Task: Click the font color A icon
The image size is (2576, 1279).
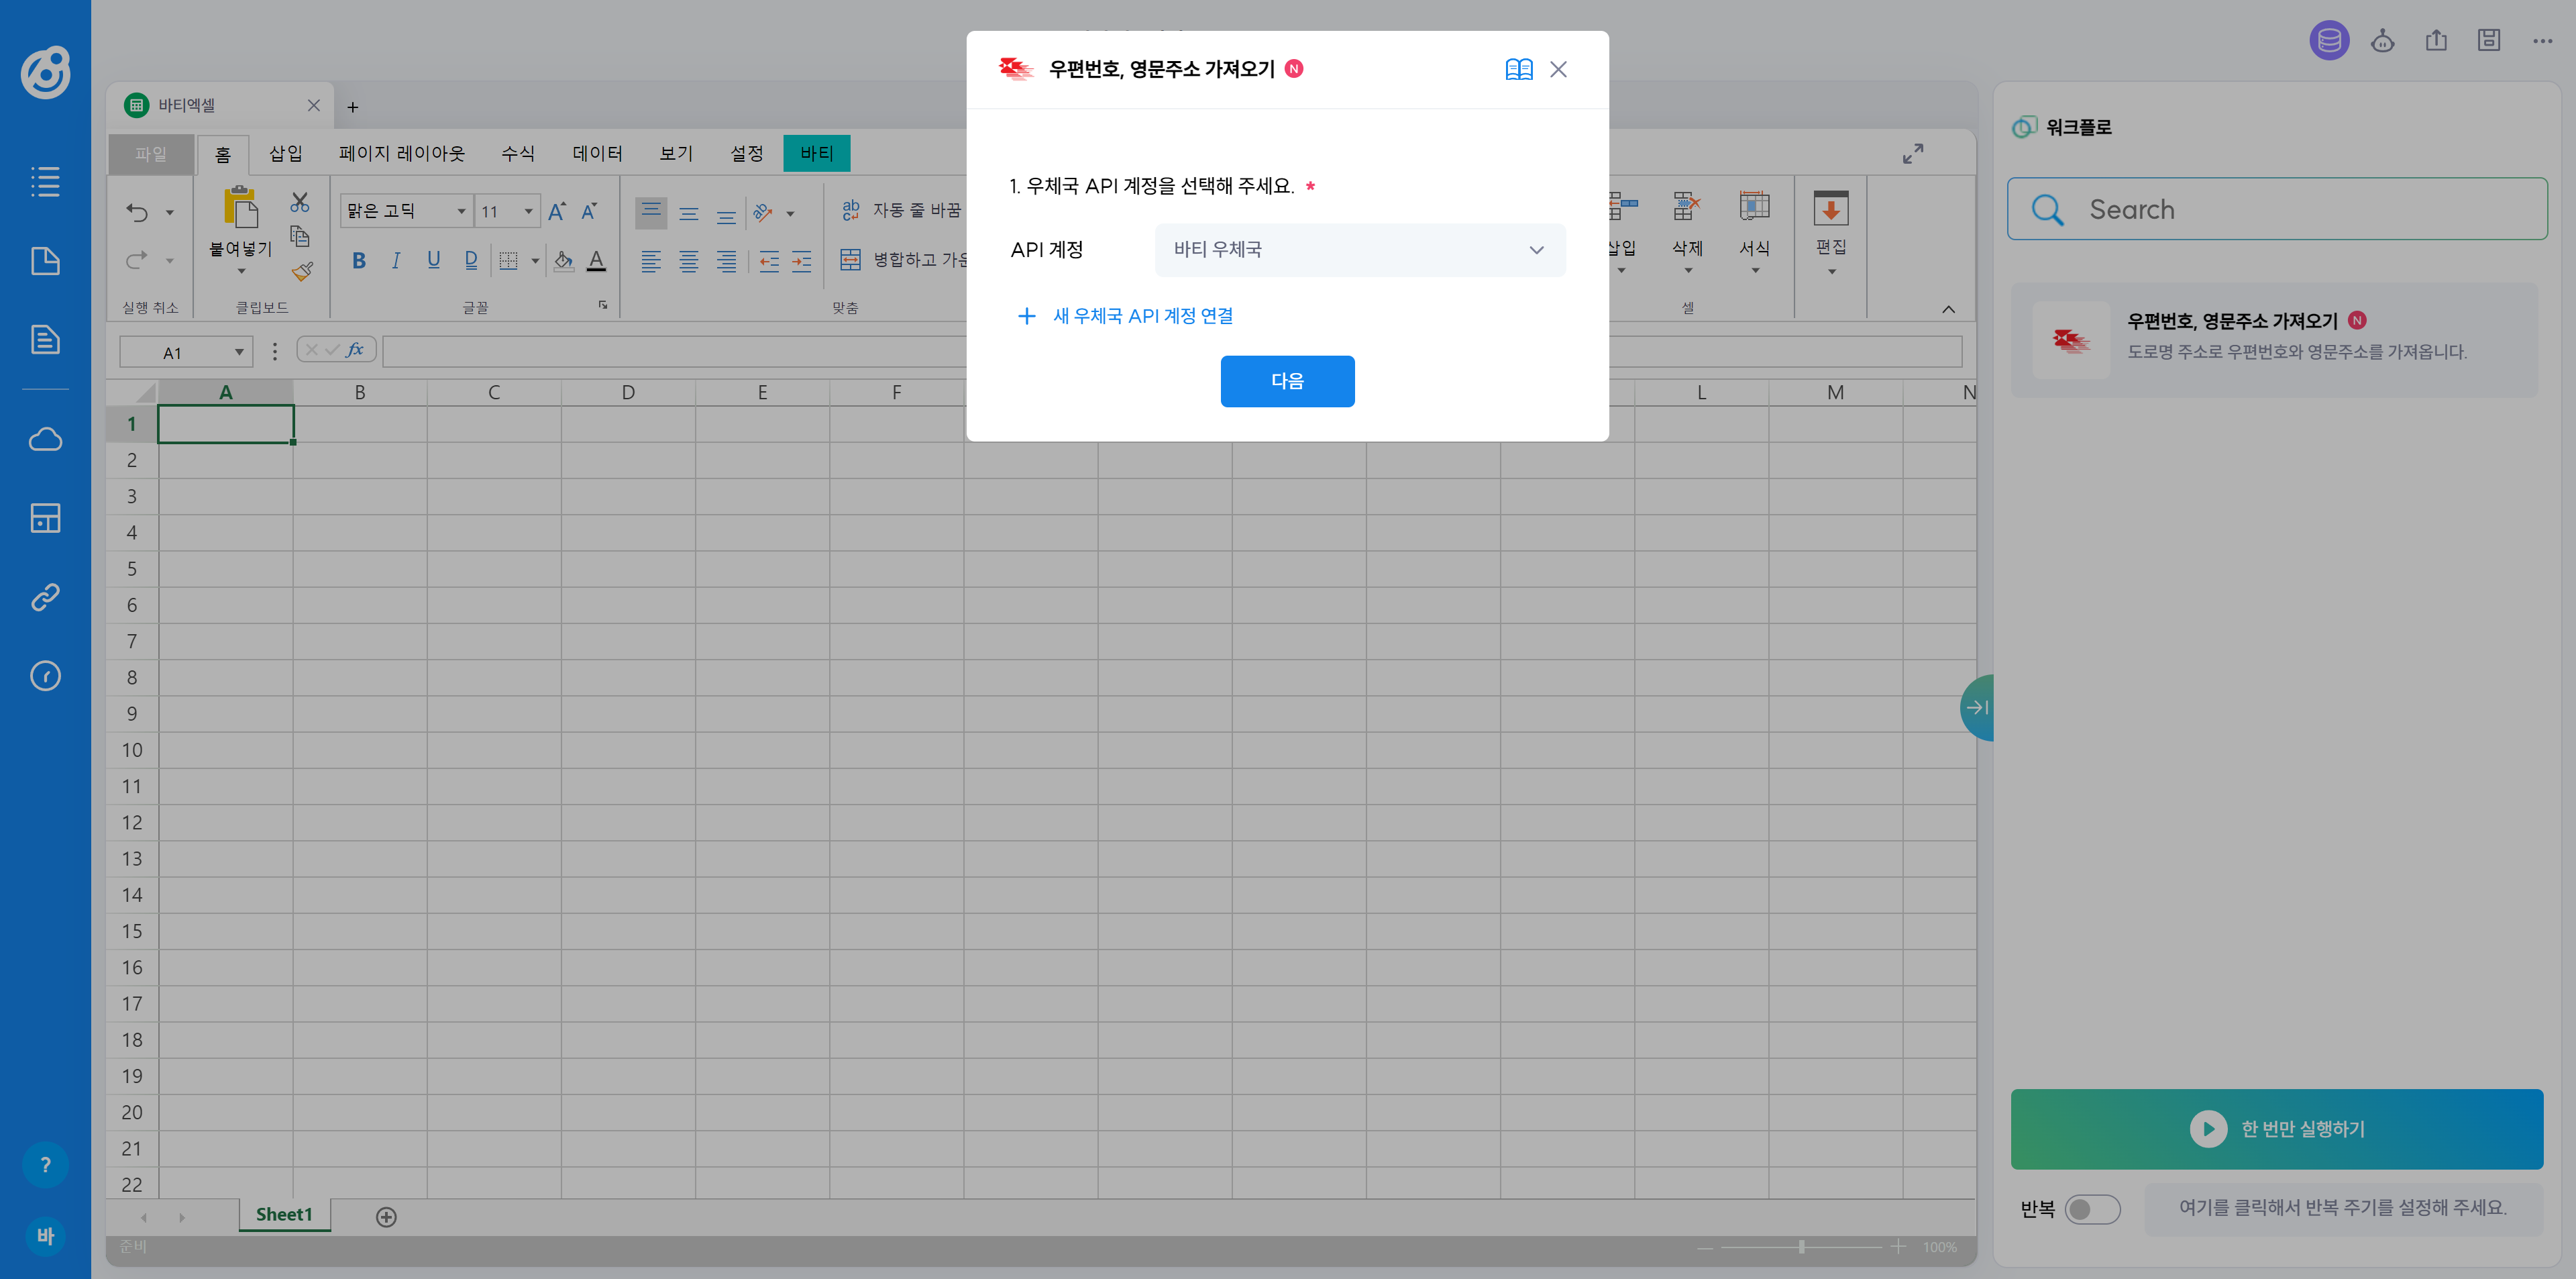Action: (596, 261)
